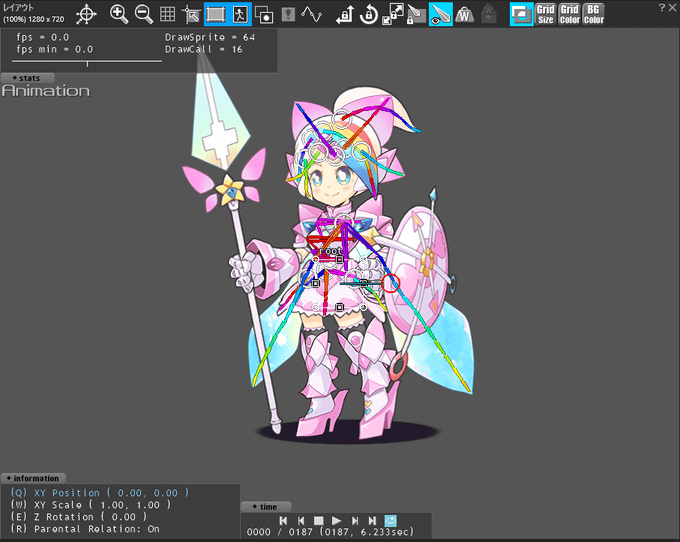Toggle loop playback button
The height and width of the screenshot is (542, 680).
click(x=391, y=520)
